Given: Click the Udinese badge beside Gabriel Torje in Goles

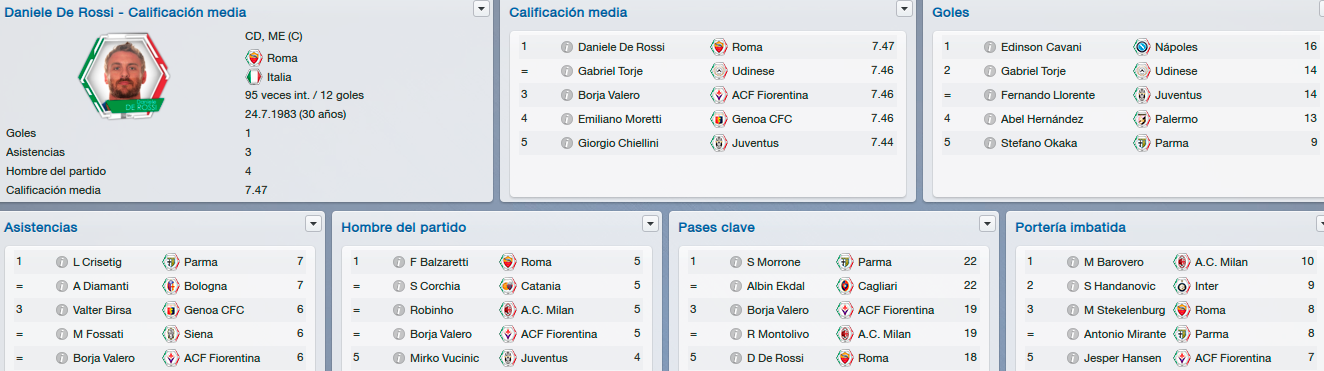Looking at the screenshot, I should (x=1142, y=71).
